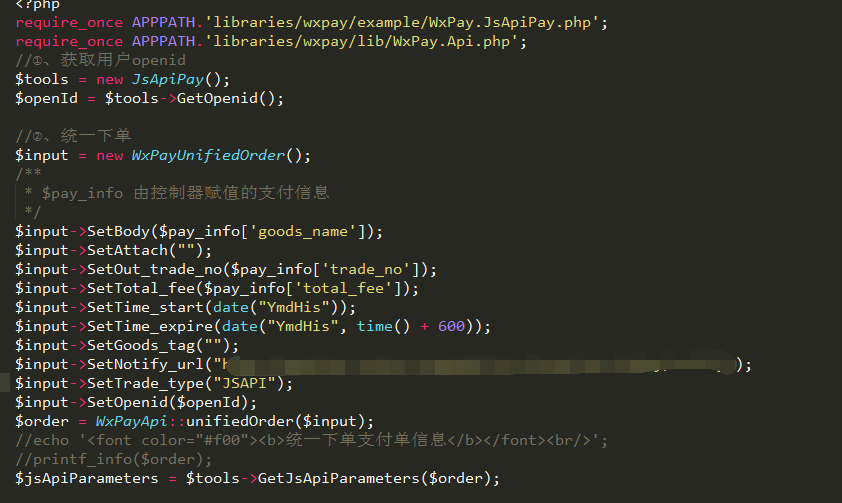Screen dimensions: 842x503
Task: Click the line $input->SetOpenid($openId);
Action: 136,402
